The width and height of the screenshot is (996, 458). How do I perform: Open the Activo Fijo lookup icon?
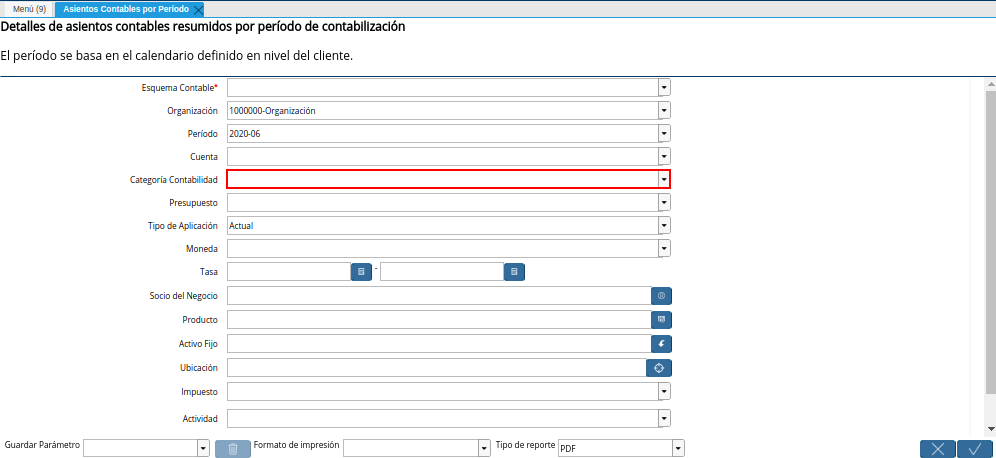[661, 344]
